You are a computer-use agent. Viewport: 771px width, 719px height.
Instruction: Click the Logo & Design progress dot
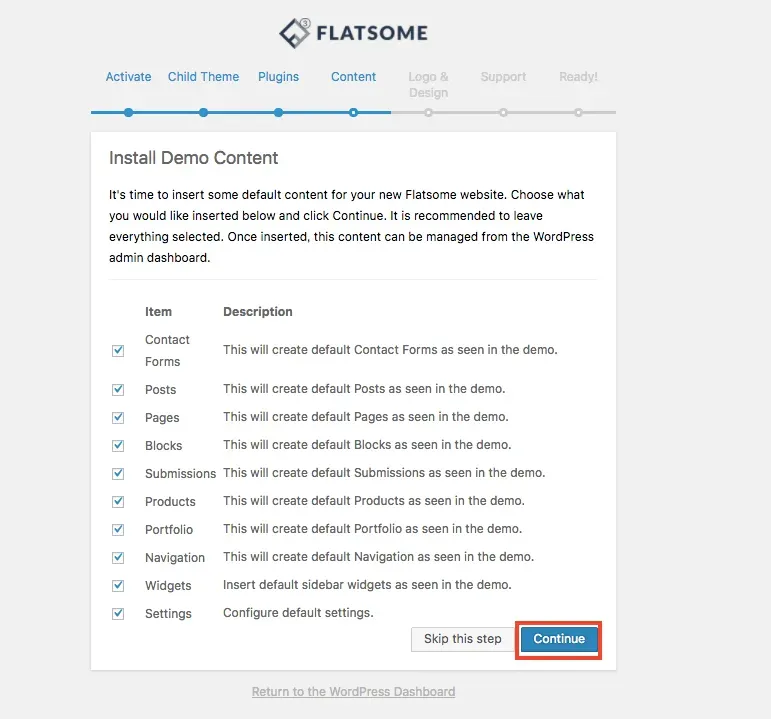coord(428,113)
